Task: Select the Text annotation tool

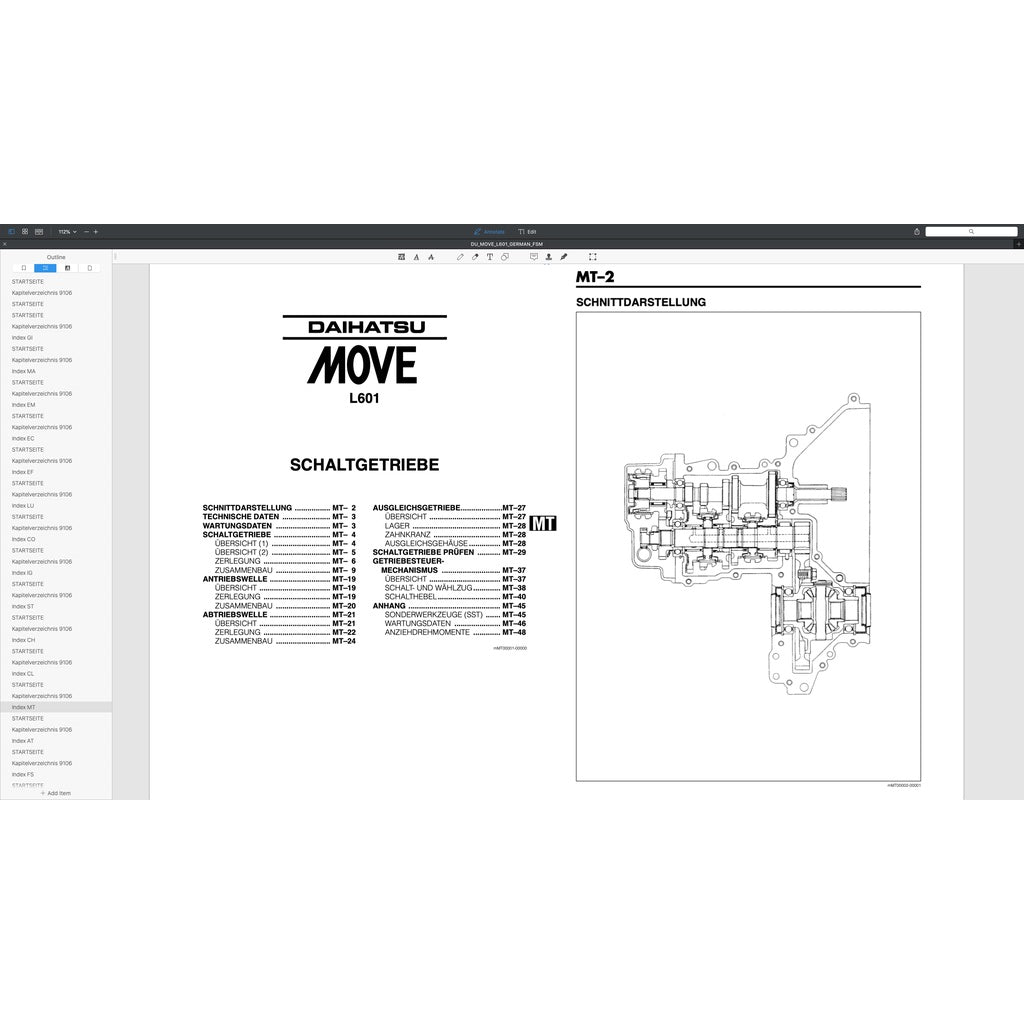Action: pyautogui.click(x=490, y=256)
